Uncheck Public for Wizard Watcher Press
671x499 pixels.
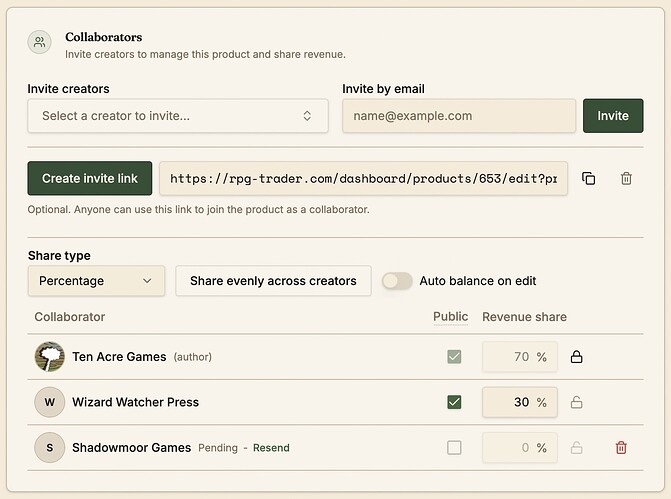[x=454, y=402]
